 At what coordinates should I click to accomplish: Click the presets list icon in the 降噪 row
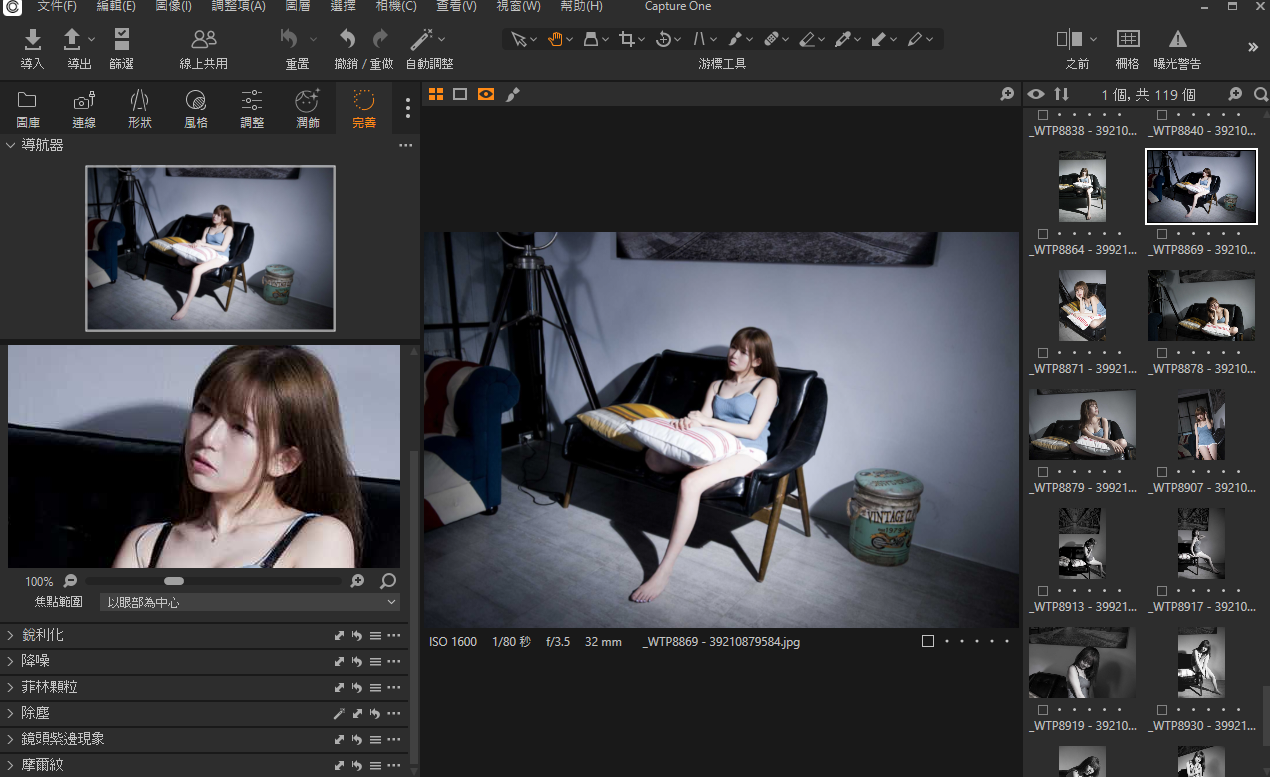point(375,661)
